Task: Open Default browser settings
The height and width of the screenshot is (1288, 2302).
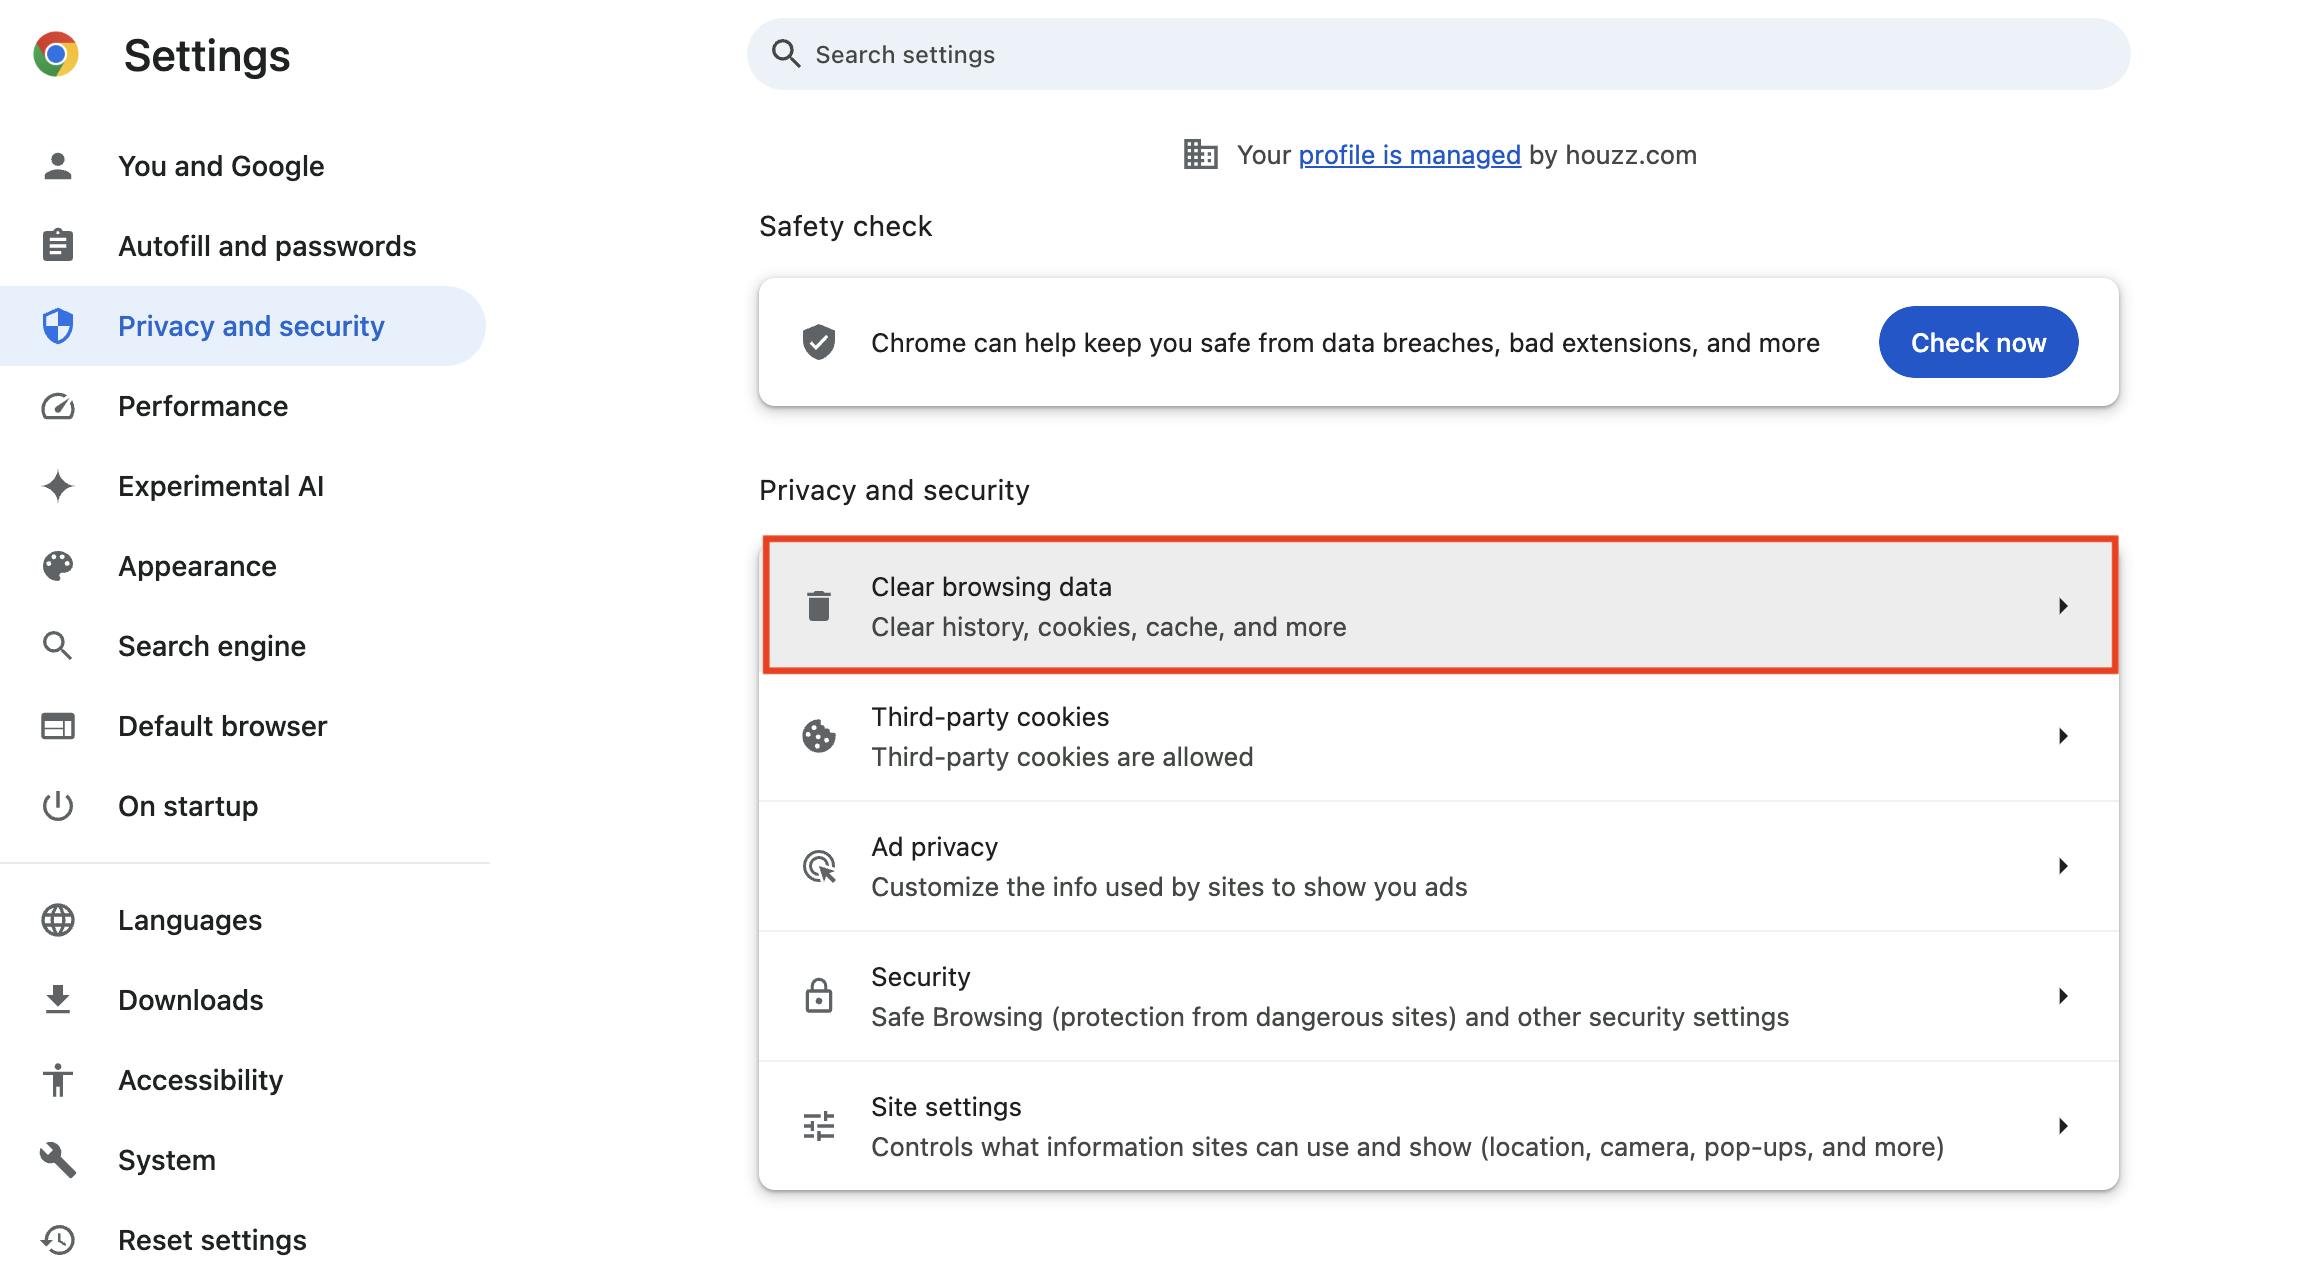Action: 243,726
